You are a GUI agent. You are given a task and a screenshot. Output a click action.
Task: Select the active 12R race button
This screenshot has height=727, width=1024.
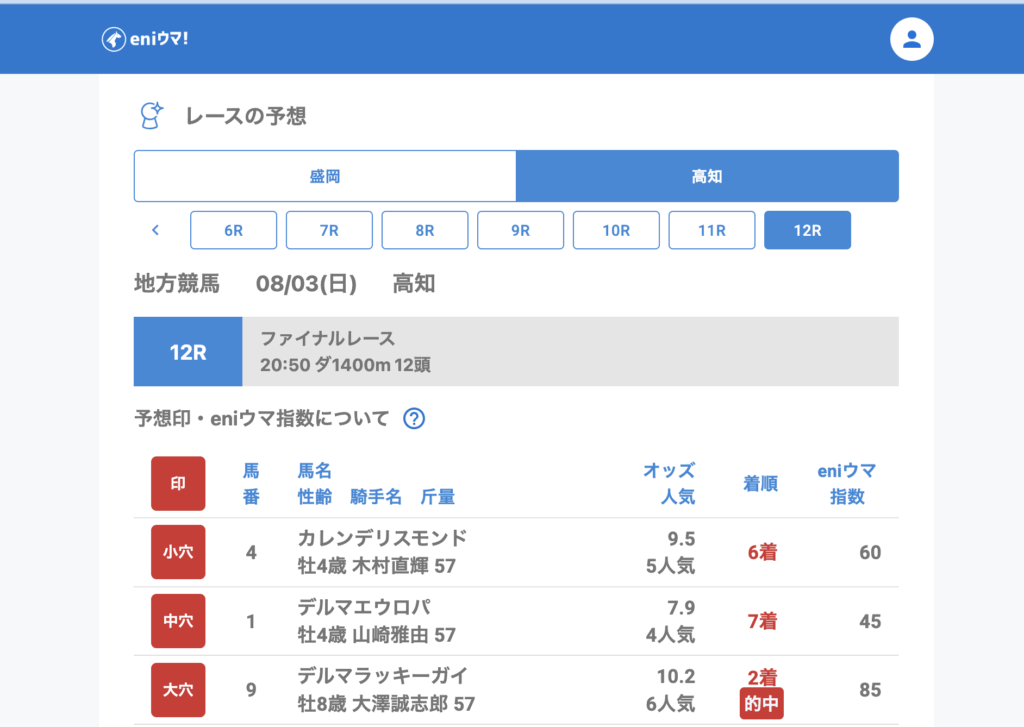[807, 230]
